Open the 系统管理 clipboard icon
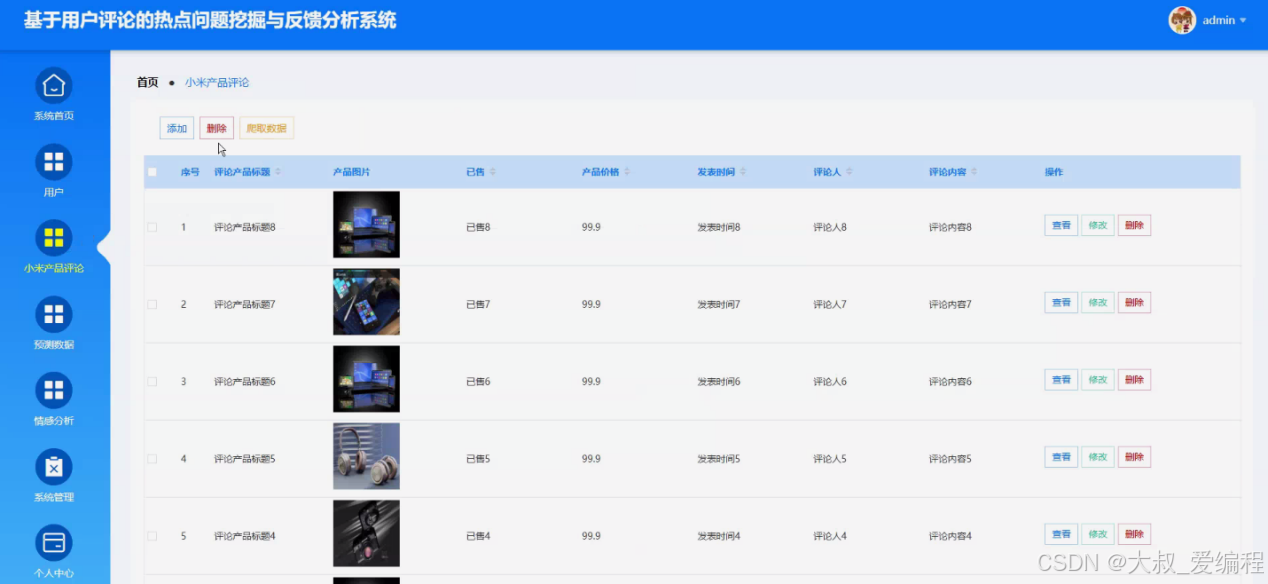The width and height of the screenshot is (1268, 584). pos(54,467)
